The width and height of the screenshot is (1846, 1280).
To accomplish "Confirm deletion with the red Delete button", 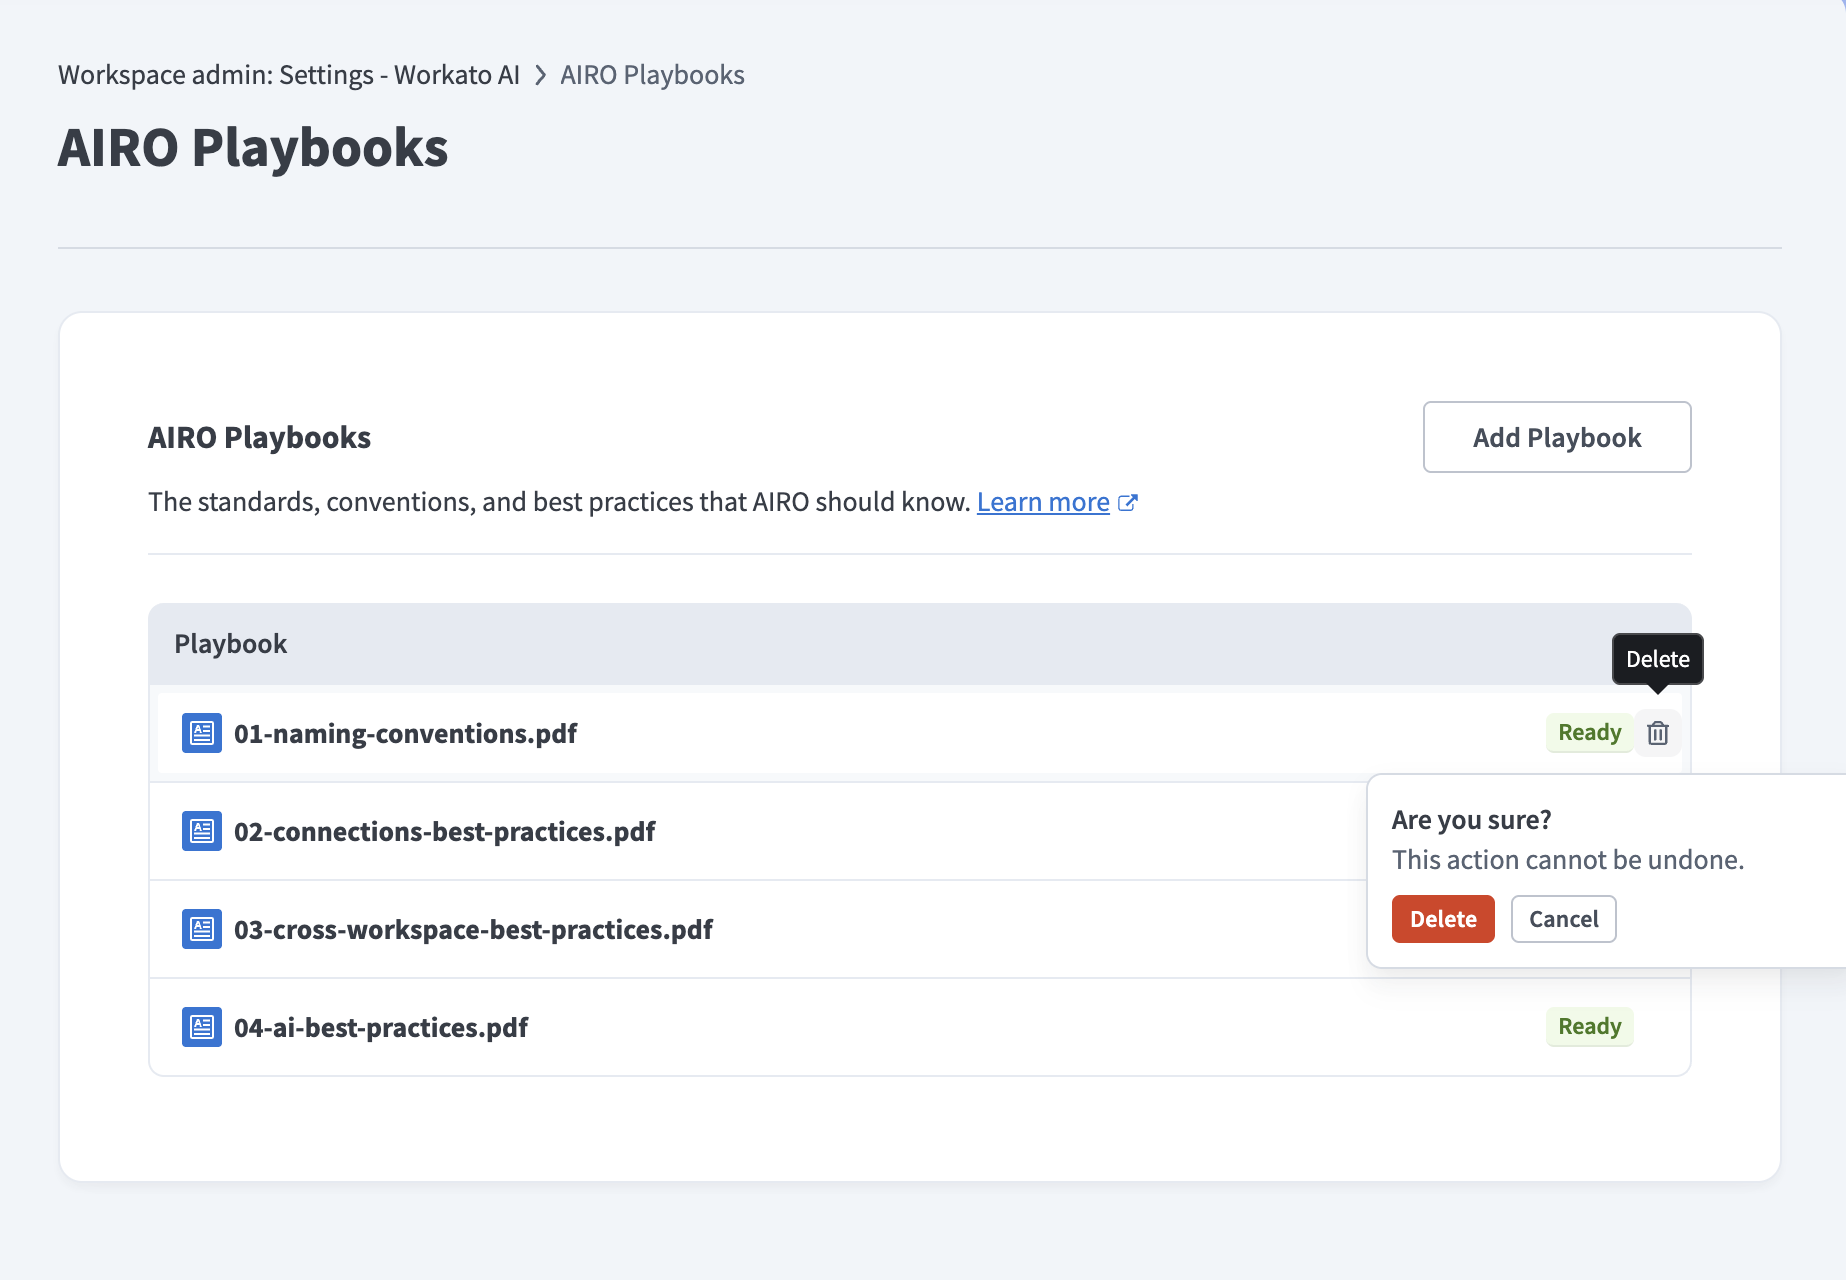I will (1443, 919).
